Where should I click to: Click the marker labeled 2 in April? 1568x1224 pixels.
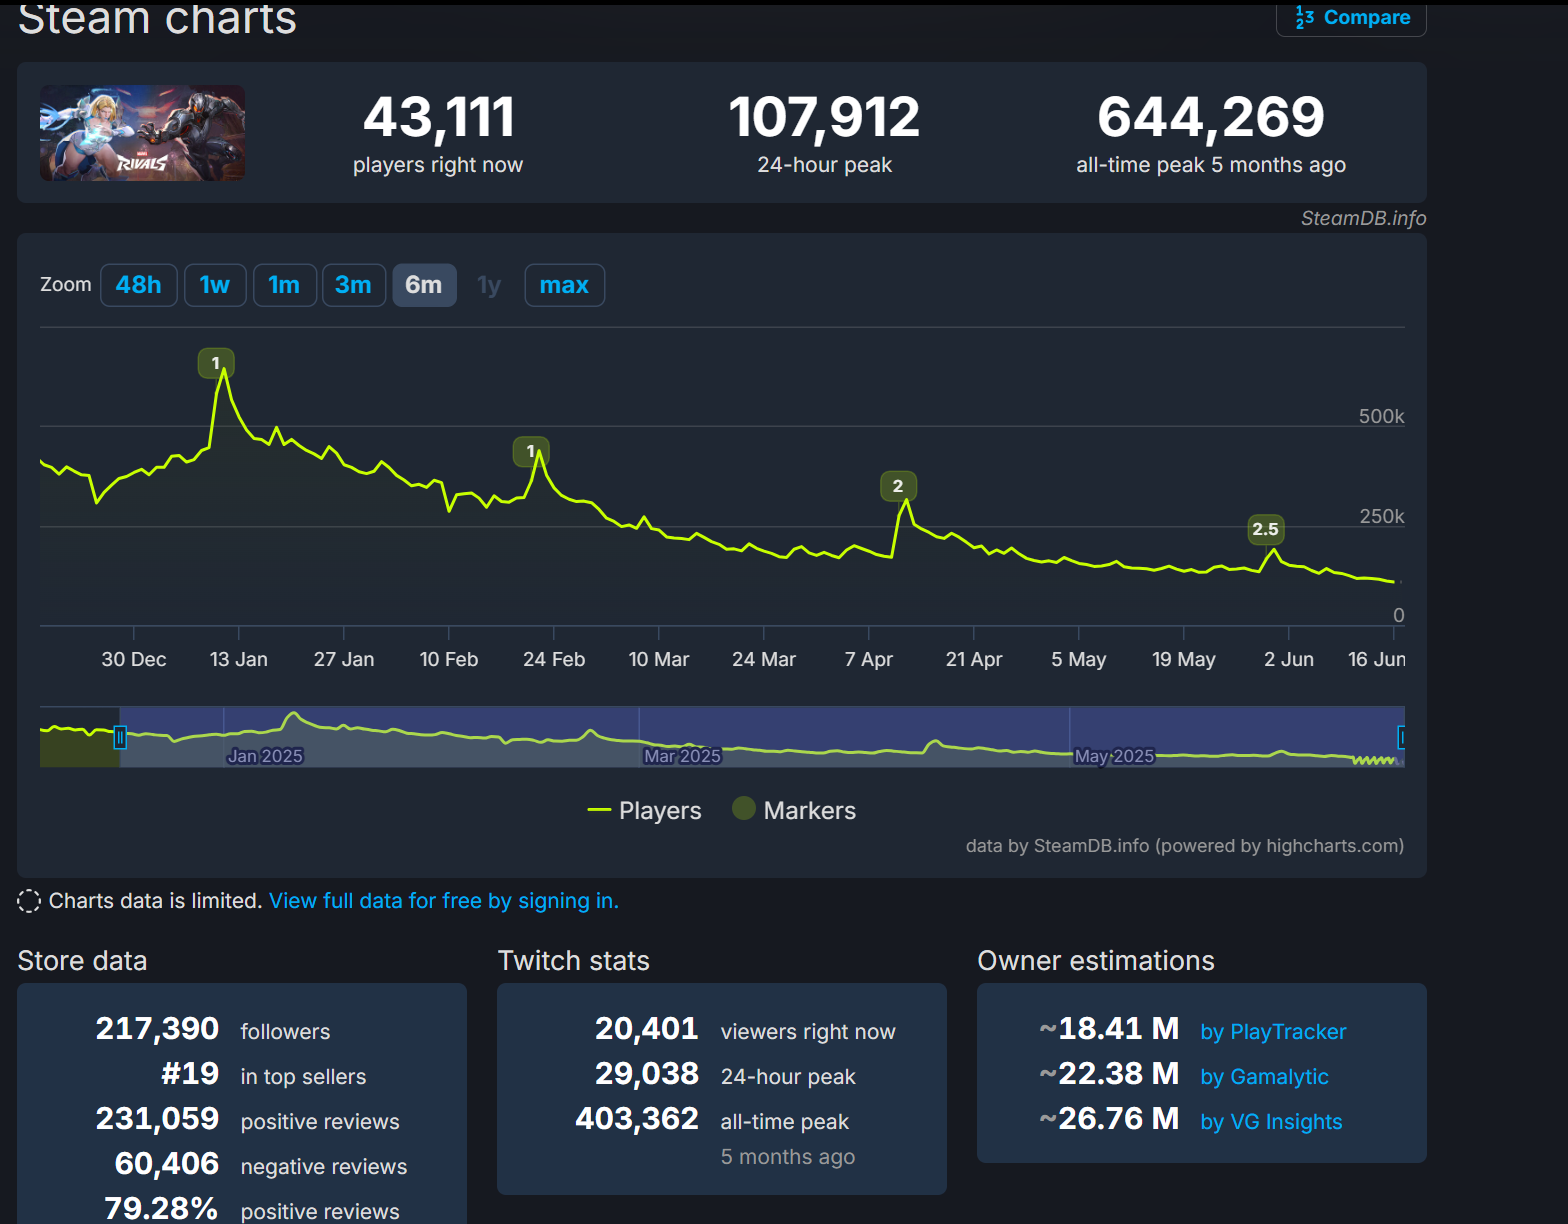tap(898, 486)
